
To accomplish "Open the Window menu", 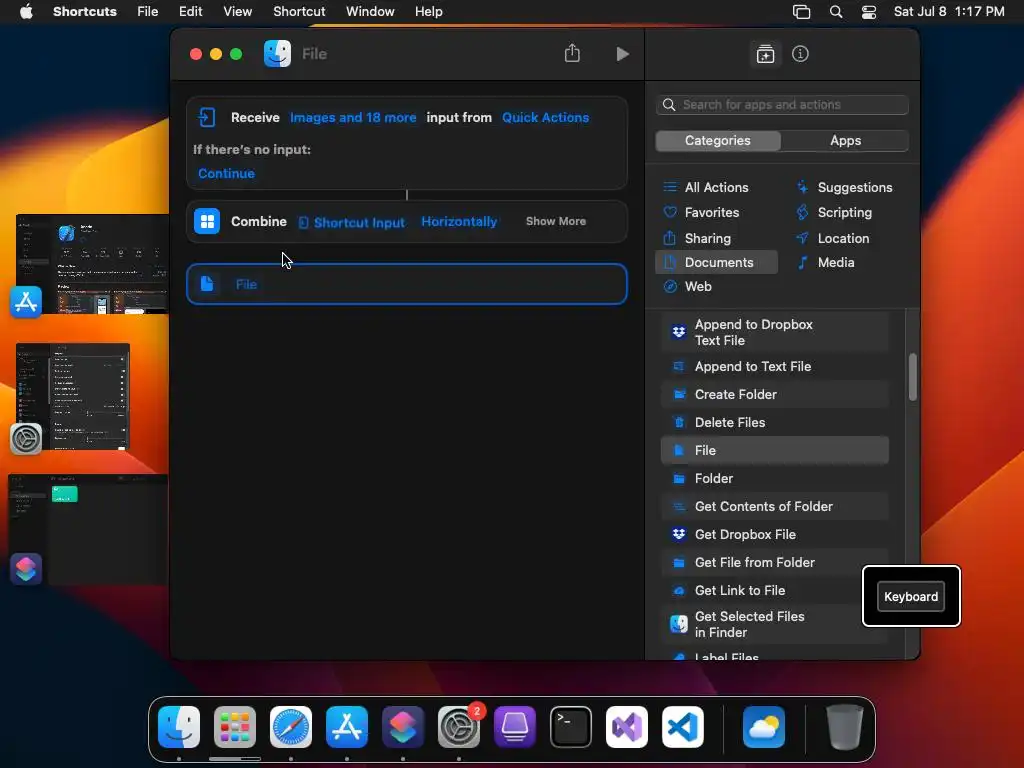I will (370, 12).
